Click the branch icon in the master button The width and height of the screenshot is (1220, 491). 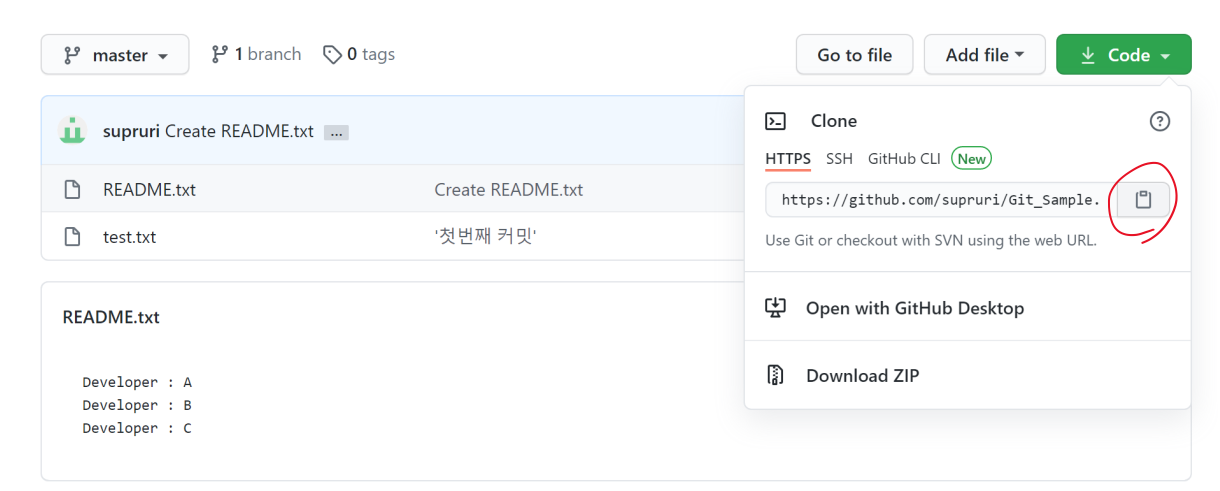point(72,55)
